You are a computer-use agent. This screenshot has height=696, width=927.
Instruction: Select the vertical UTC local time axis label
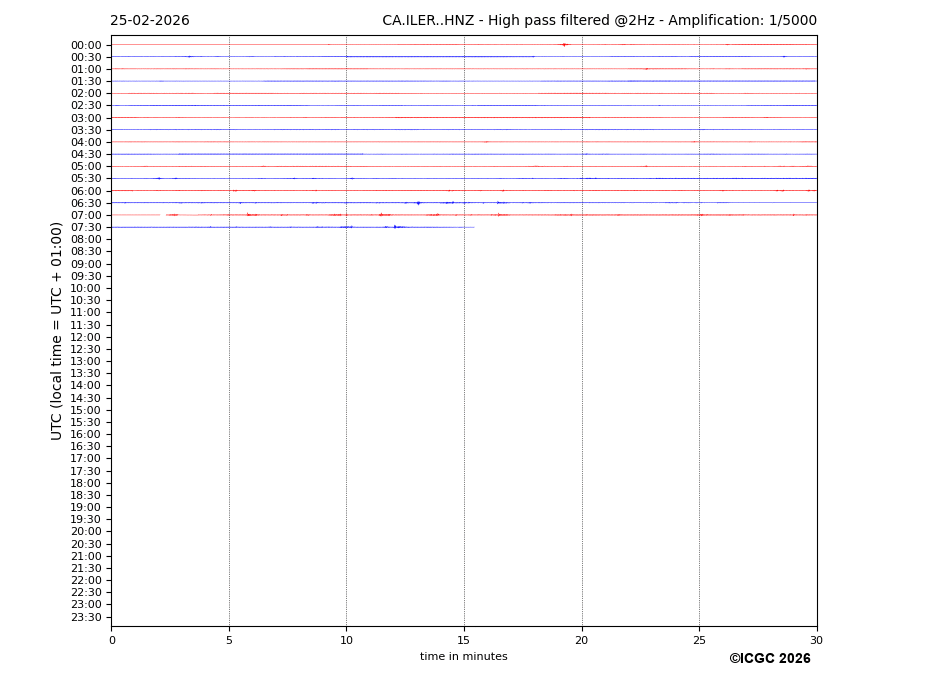(57, 331)
